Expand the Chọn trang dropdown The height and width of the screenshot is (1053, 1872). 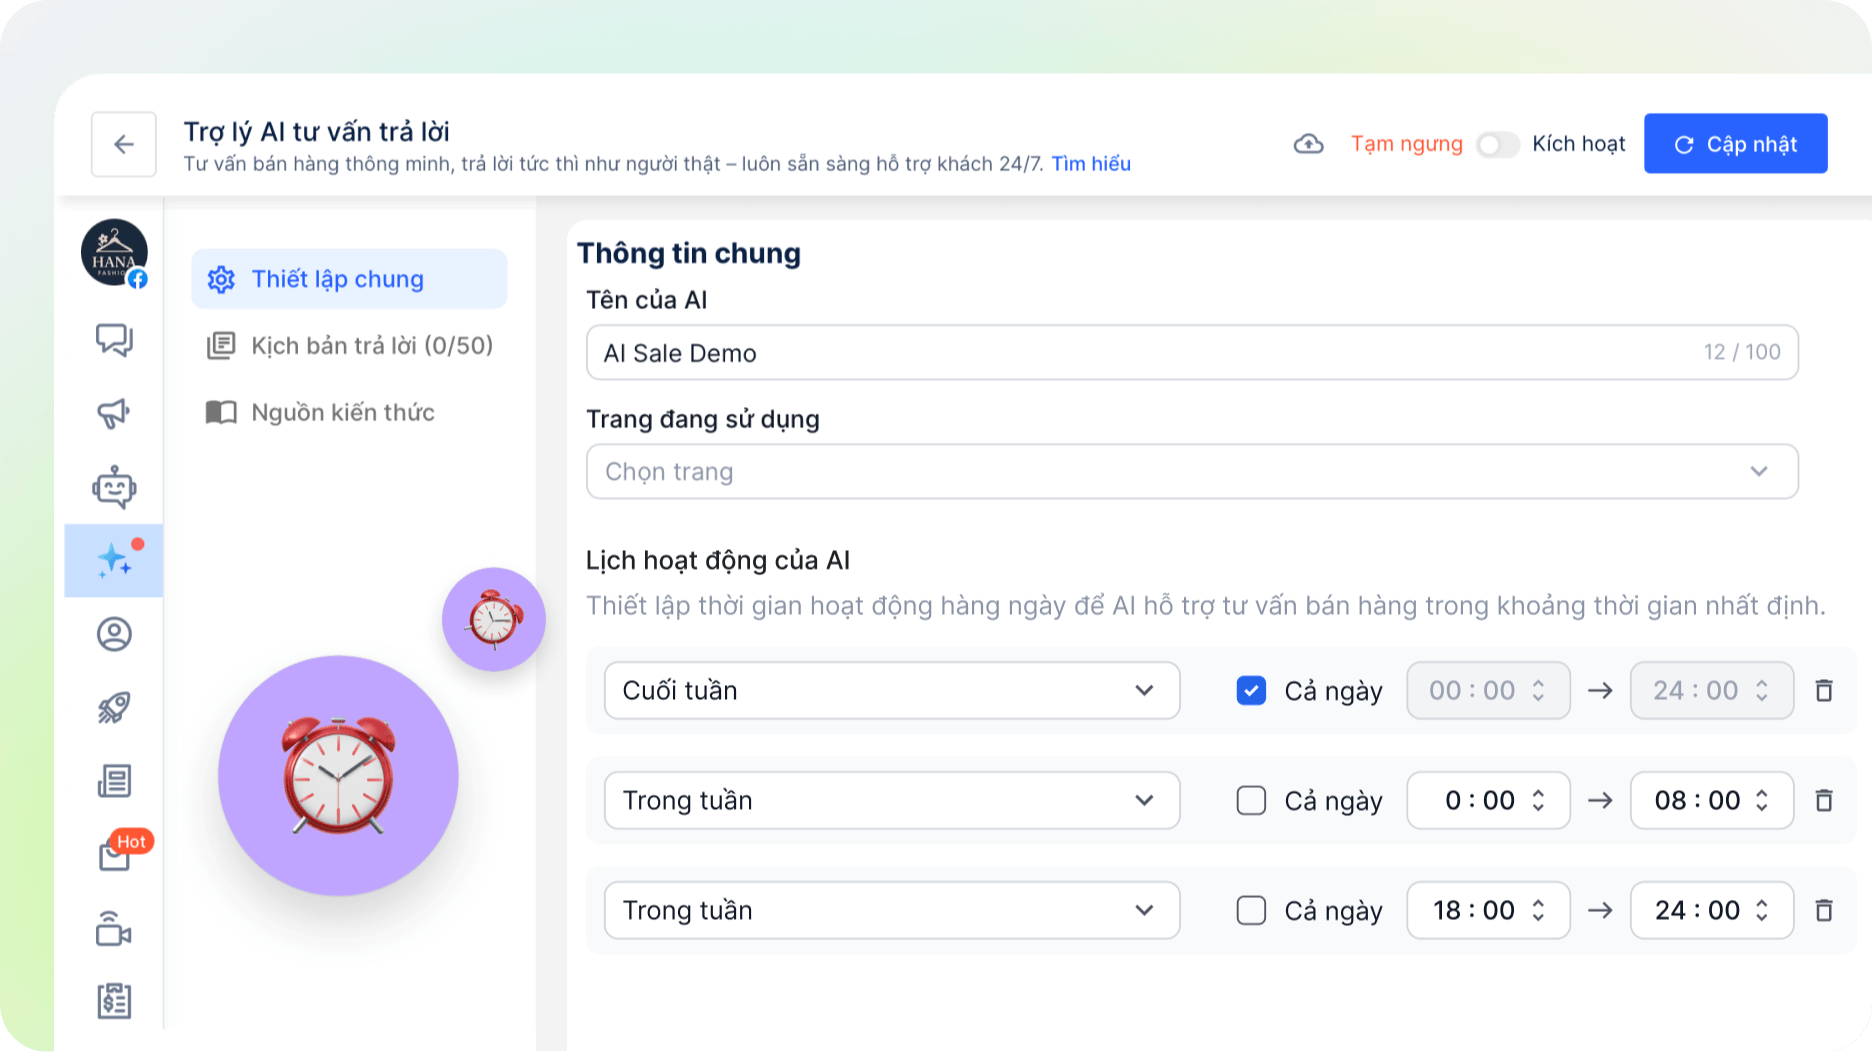point(1192,471)
